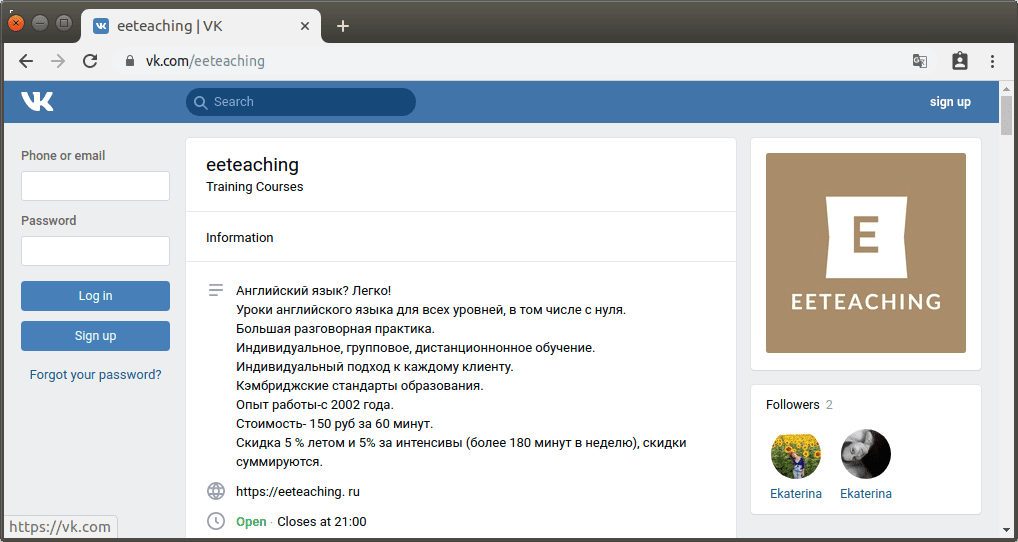Click the description lines icon
Image resolution: width=1018 pixels, height=542 pixels.
click(x=216, y=289)
